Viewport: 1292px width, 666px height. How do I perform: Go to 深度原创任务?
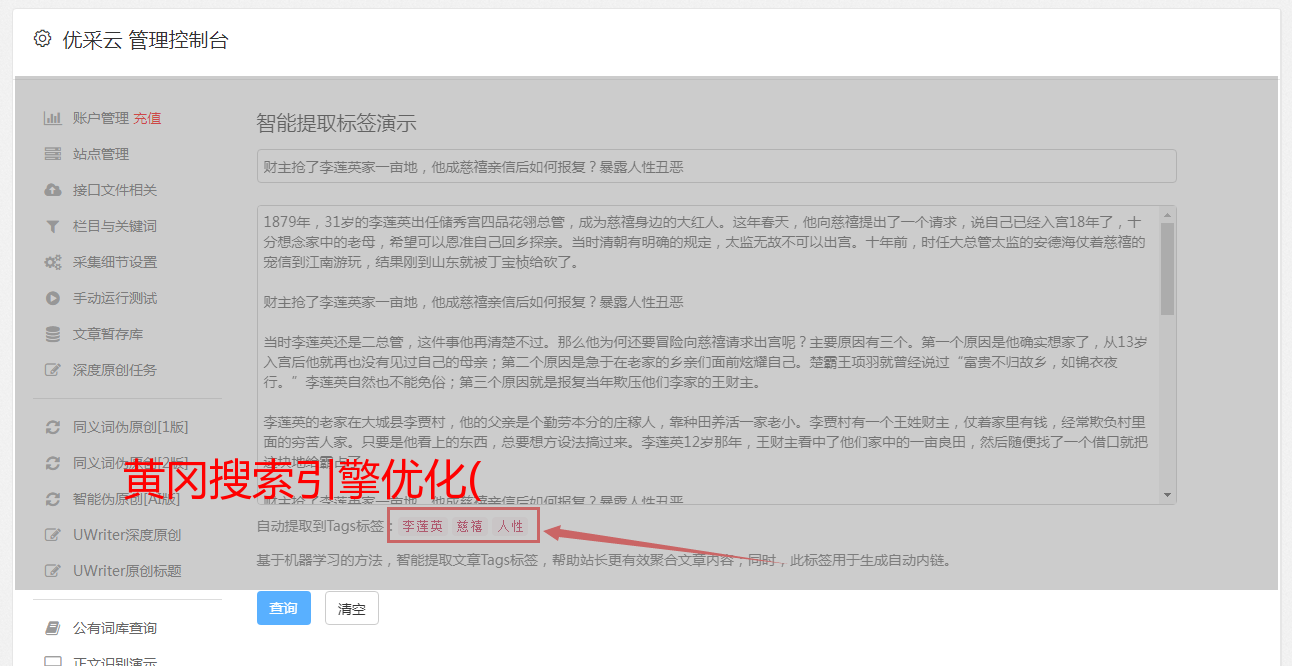(115, 370)
